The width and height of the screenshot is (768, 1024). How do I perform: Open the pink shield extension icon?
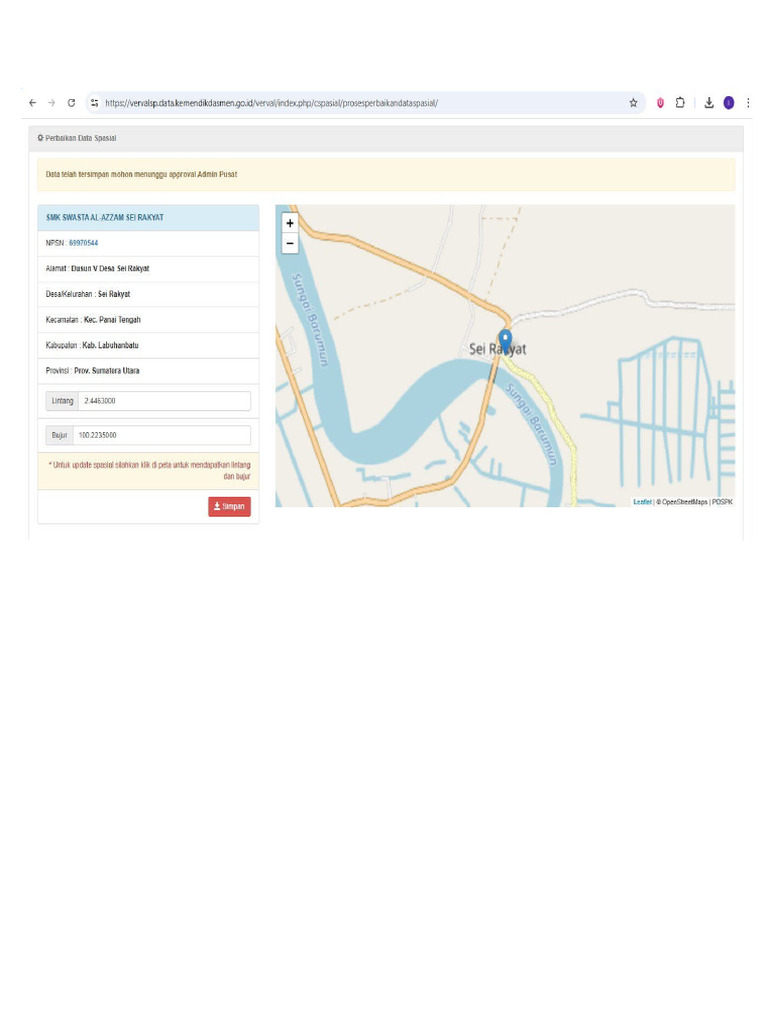coord(660,103)
